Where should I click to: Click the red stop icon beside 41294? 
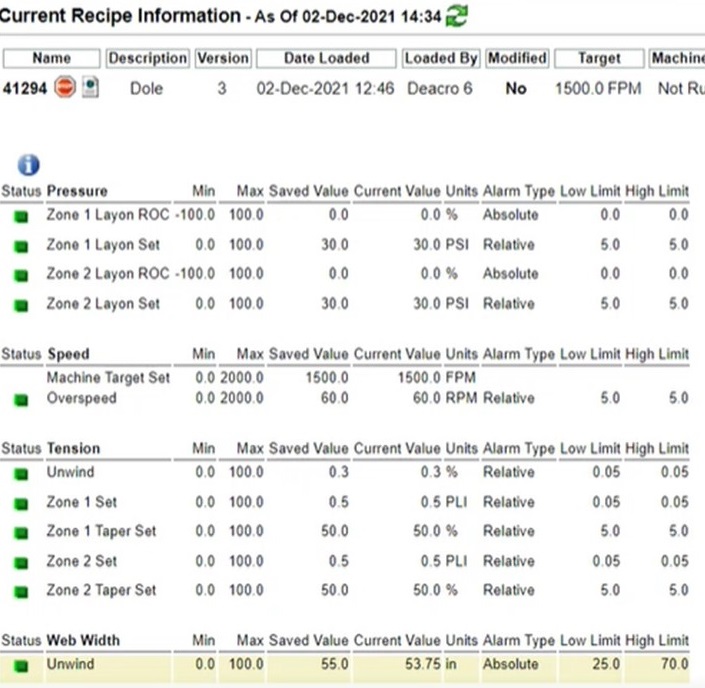[65, 88]
